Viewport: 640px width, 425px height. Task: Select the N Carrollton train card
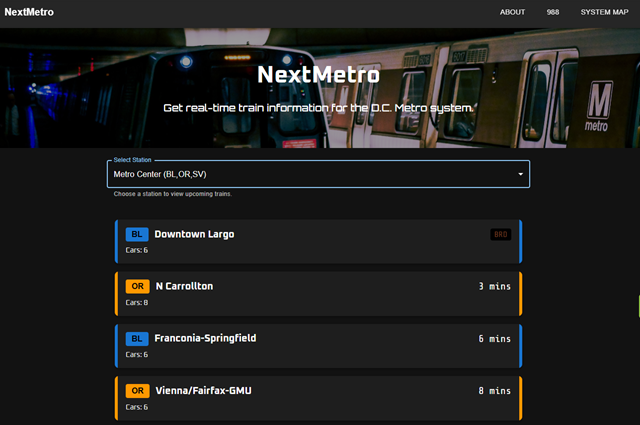click(318, 294)
